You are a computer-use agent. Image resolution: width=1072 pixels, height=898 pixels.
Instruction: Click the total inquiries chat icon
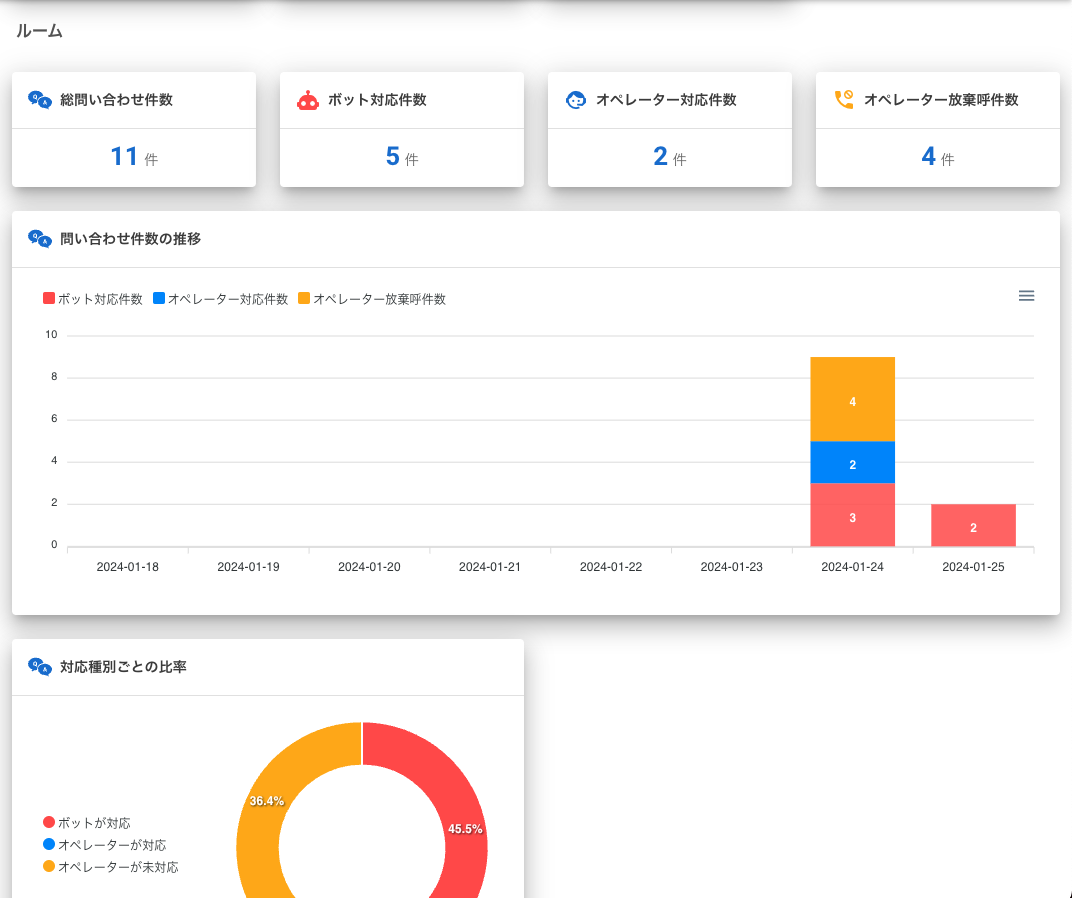40,100
